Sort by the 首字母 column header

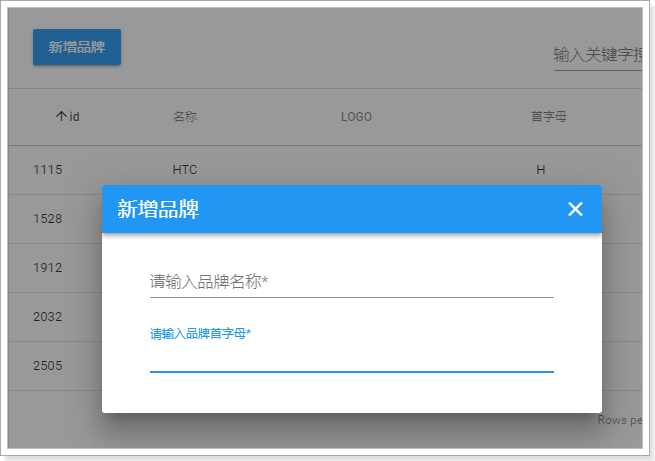click(549, 117)
